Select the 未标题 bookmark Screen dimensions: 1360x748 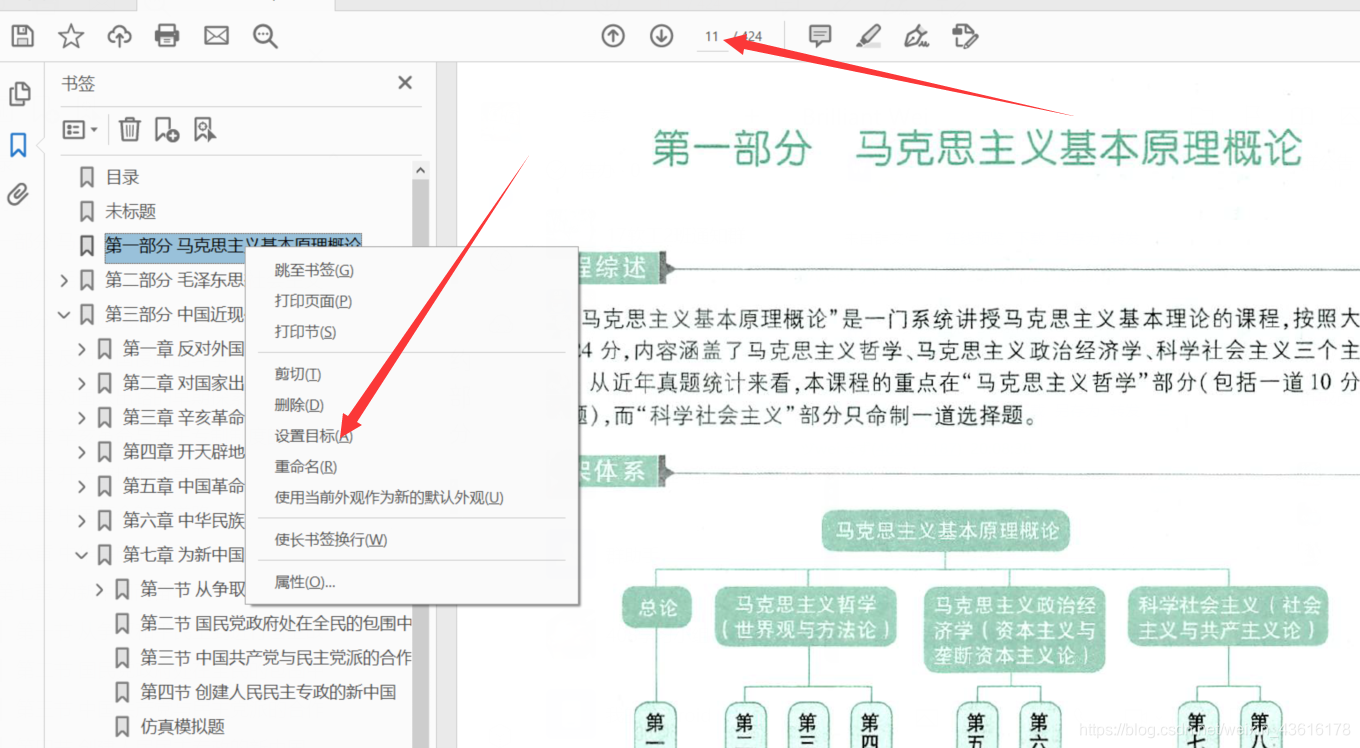pos(131,211)
